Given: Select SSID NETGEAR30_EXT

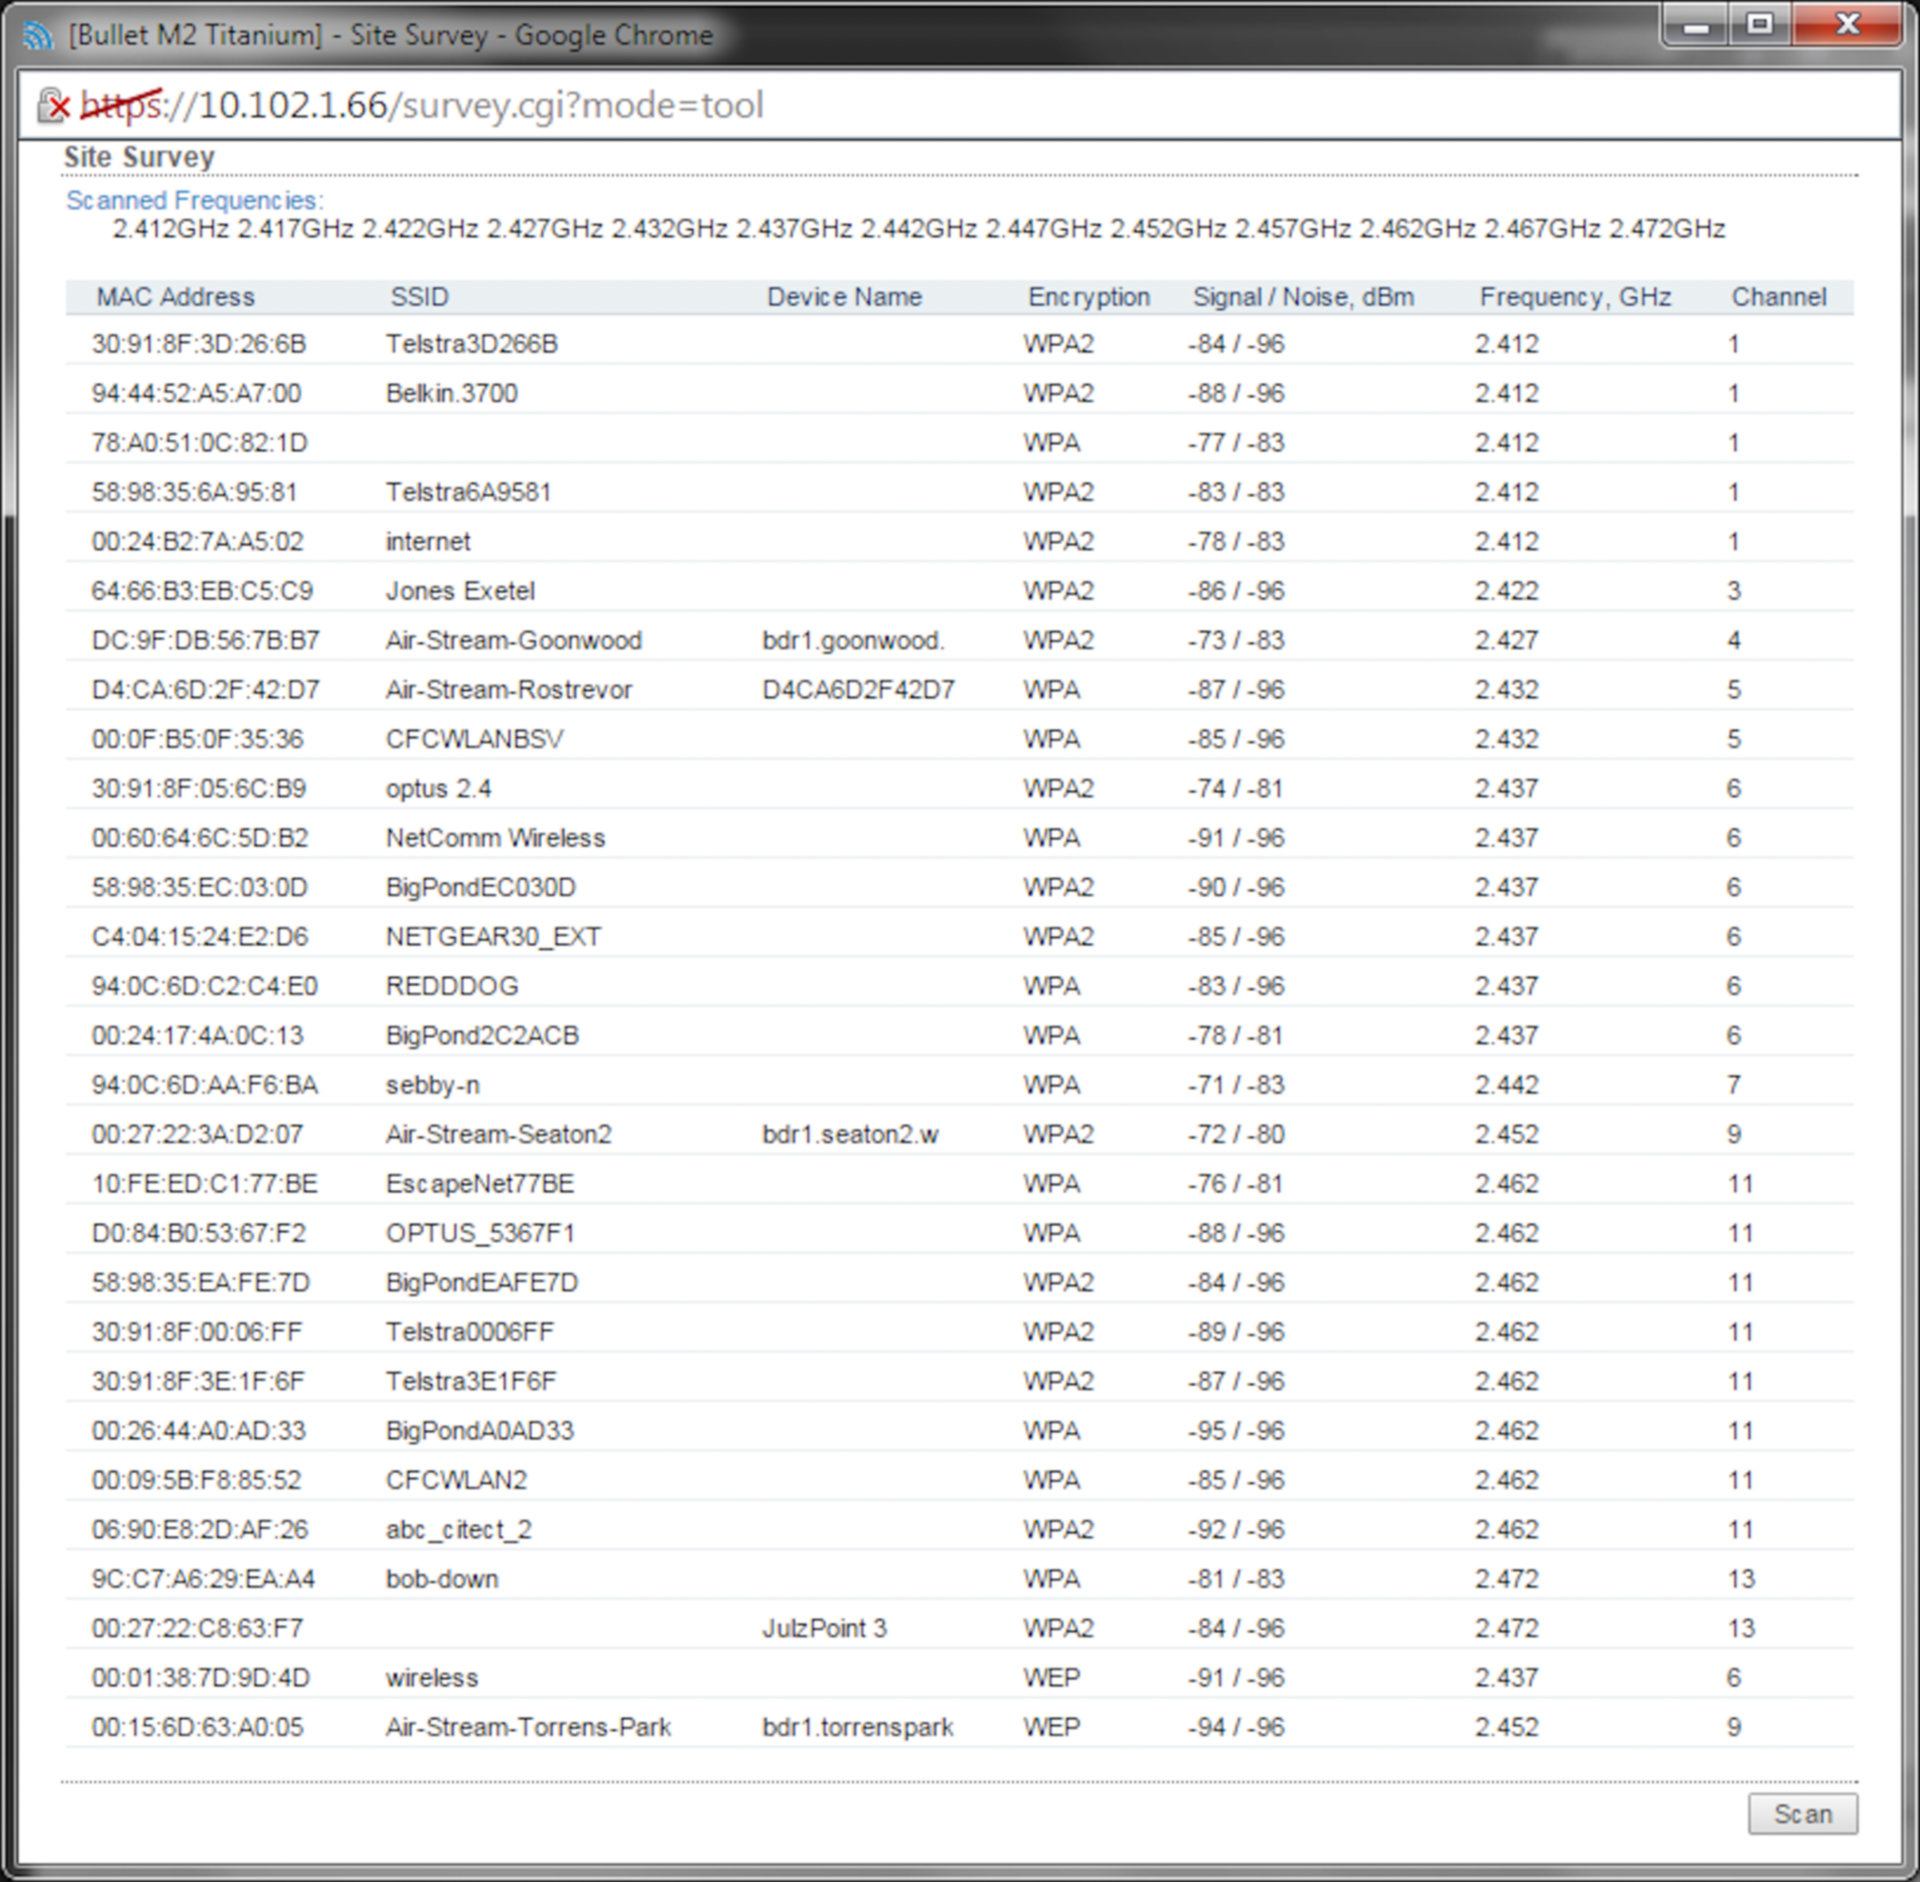Looking at the screenshot, I should (493, 936).
